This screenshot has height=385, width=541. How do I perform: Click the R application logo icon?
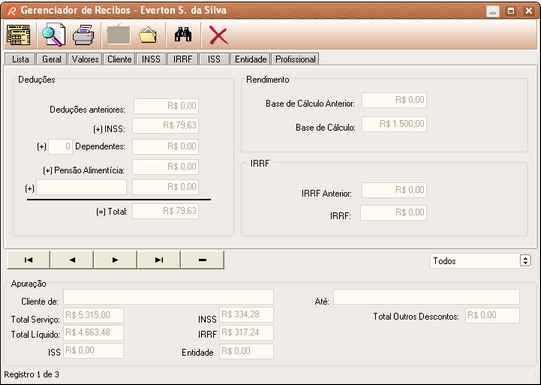tap(11, 11)
